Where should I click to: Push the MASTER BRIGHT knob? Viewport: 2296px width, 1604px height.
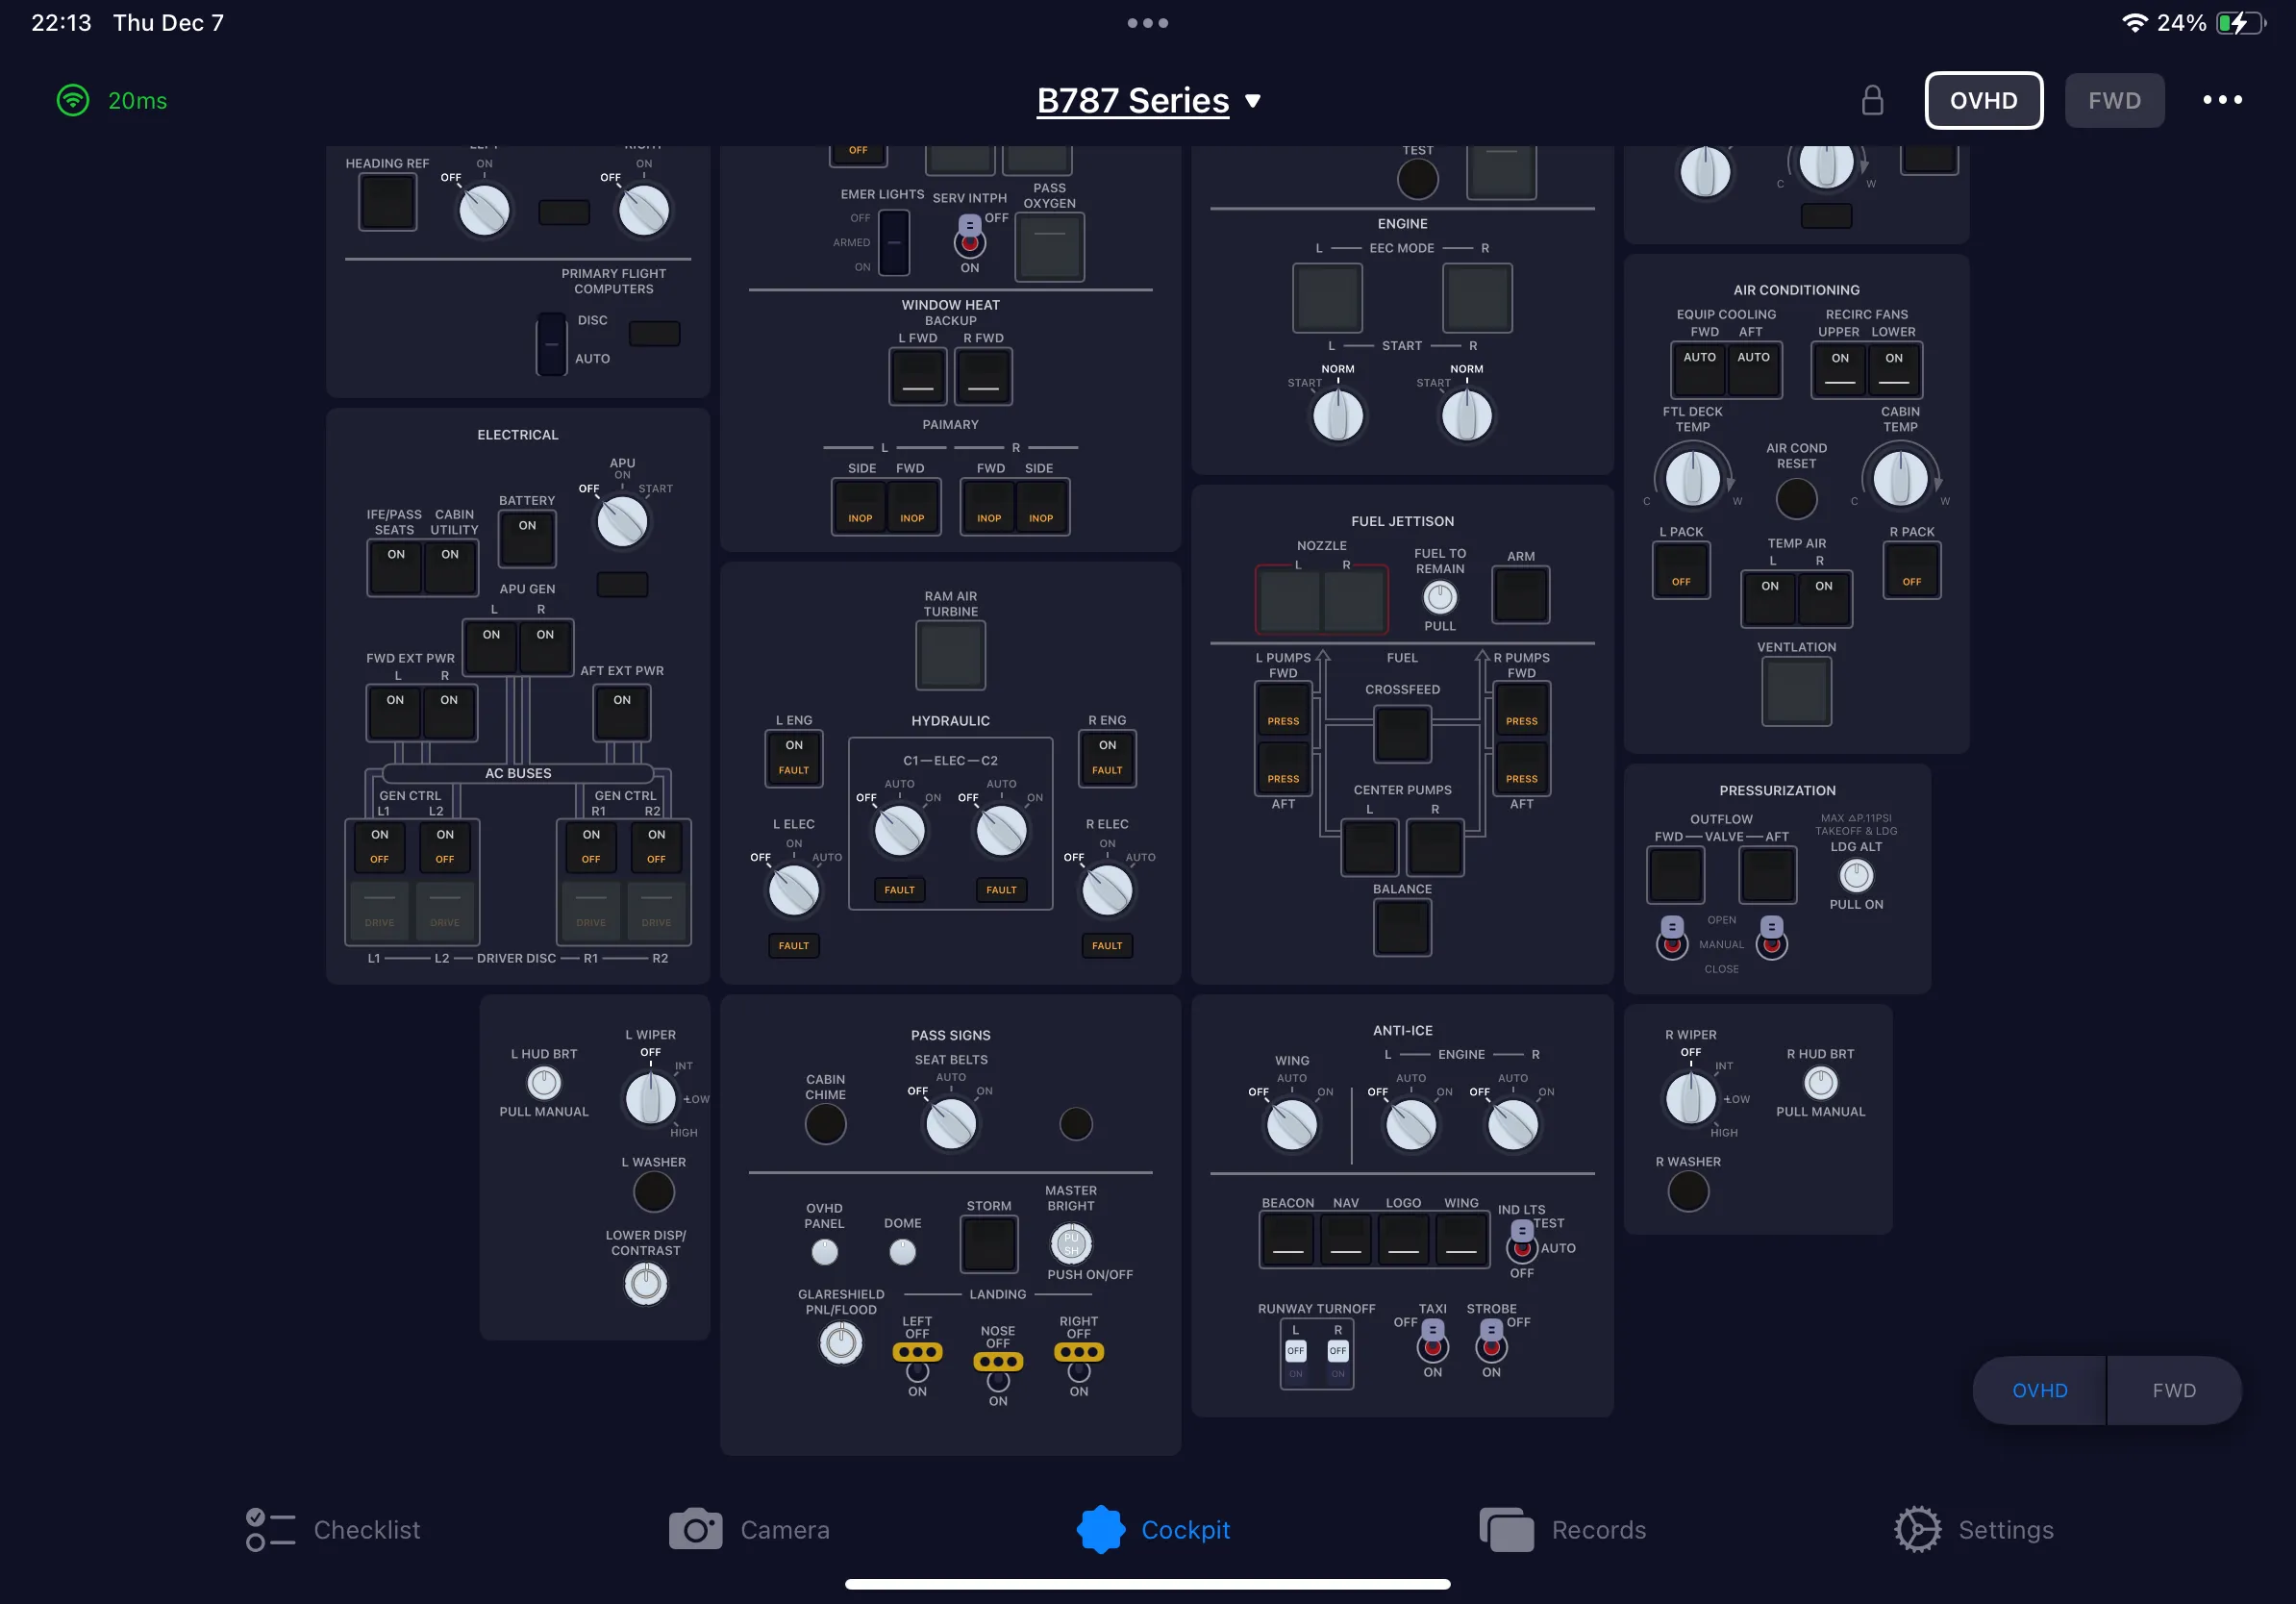pos(1071,1244)
